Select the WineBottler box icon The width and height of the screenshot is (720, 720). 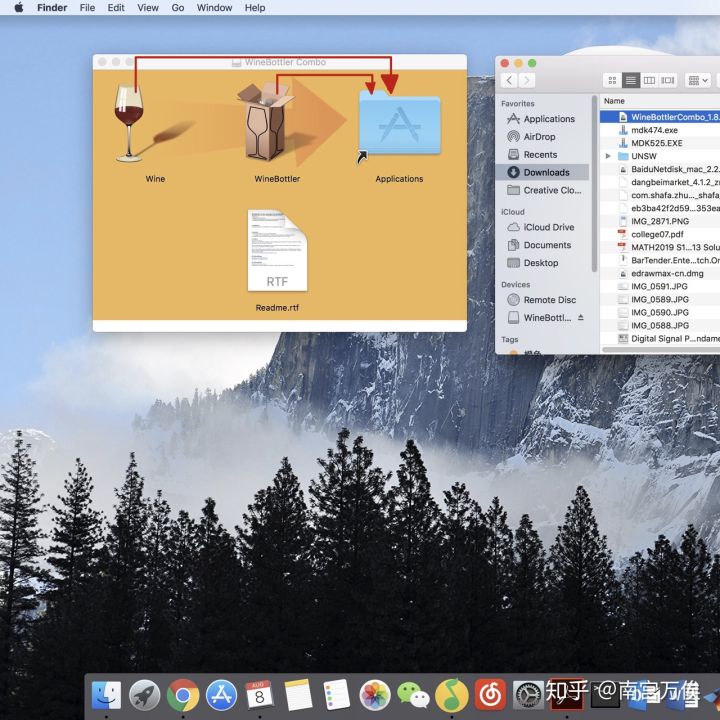[x=265, y=122]
